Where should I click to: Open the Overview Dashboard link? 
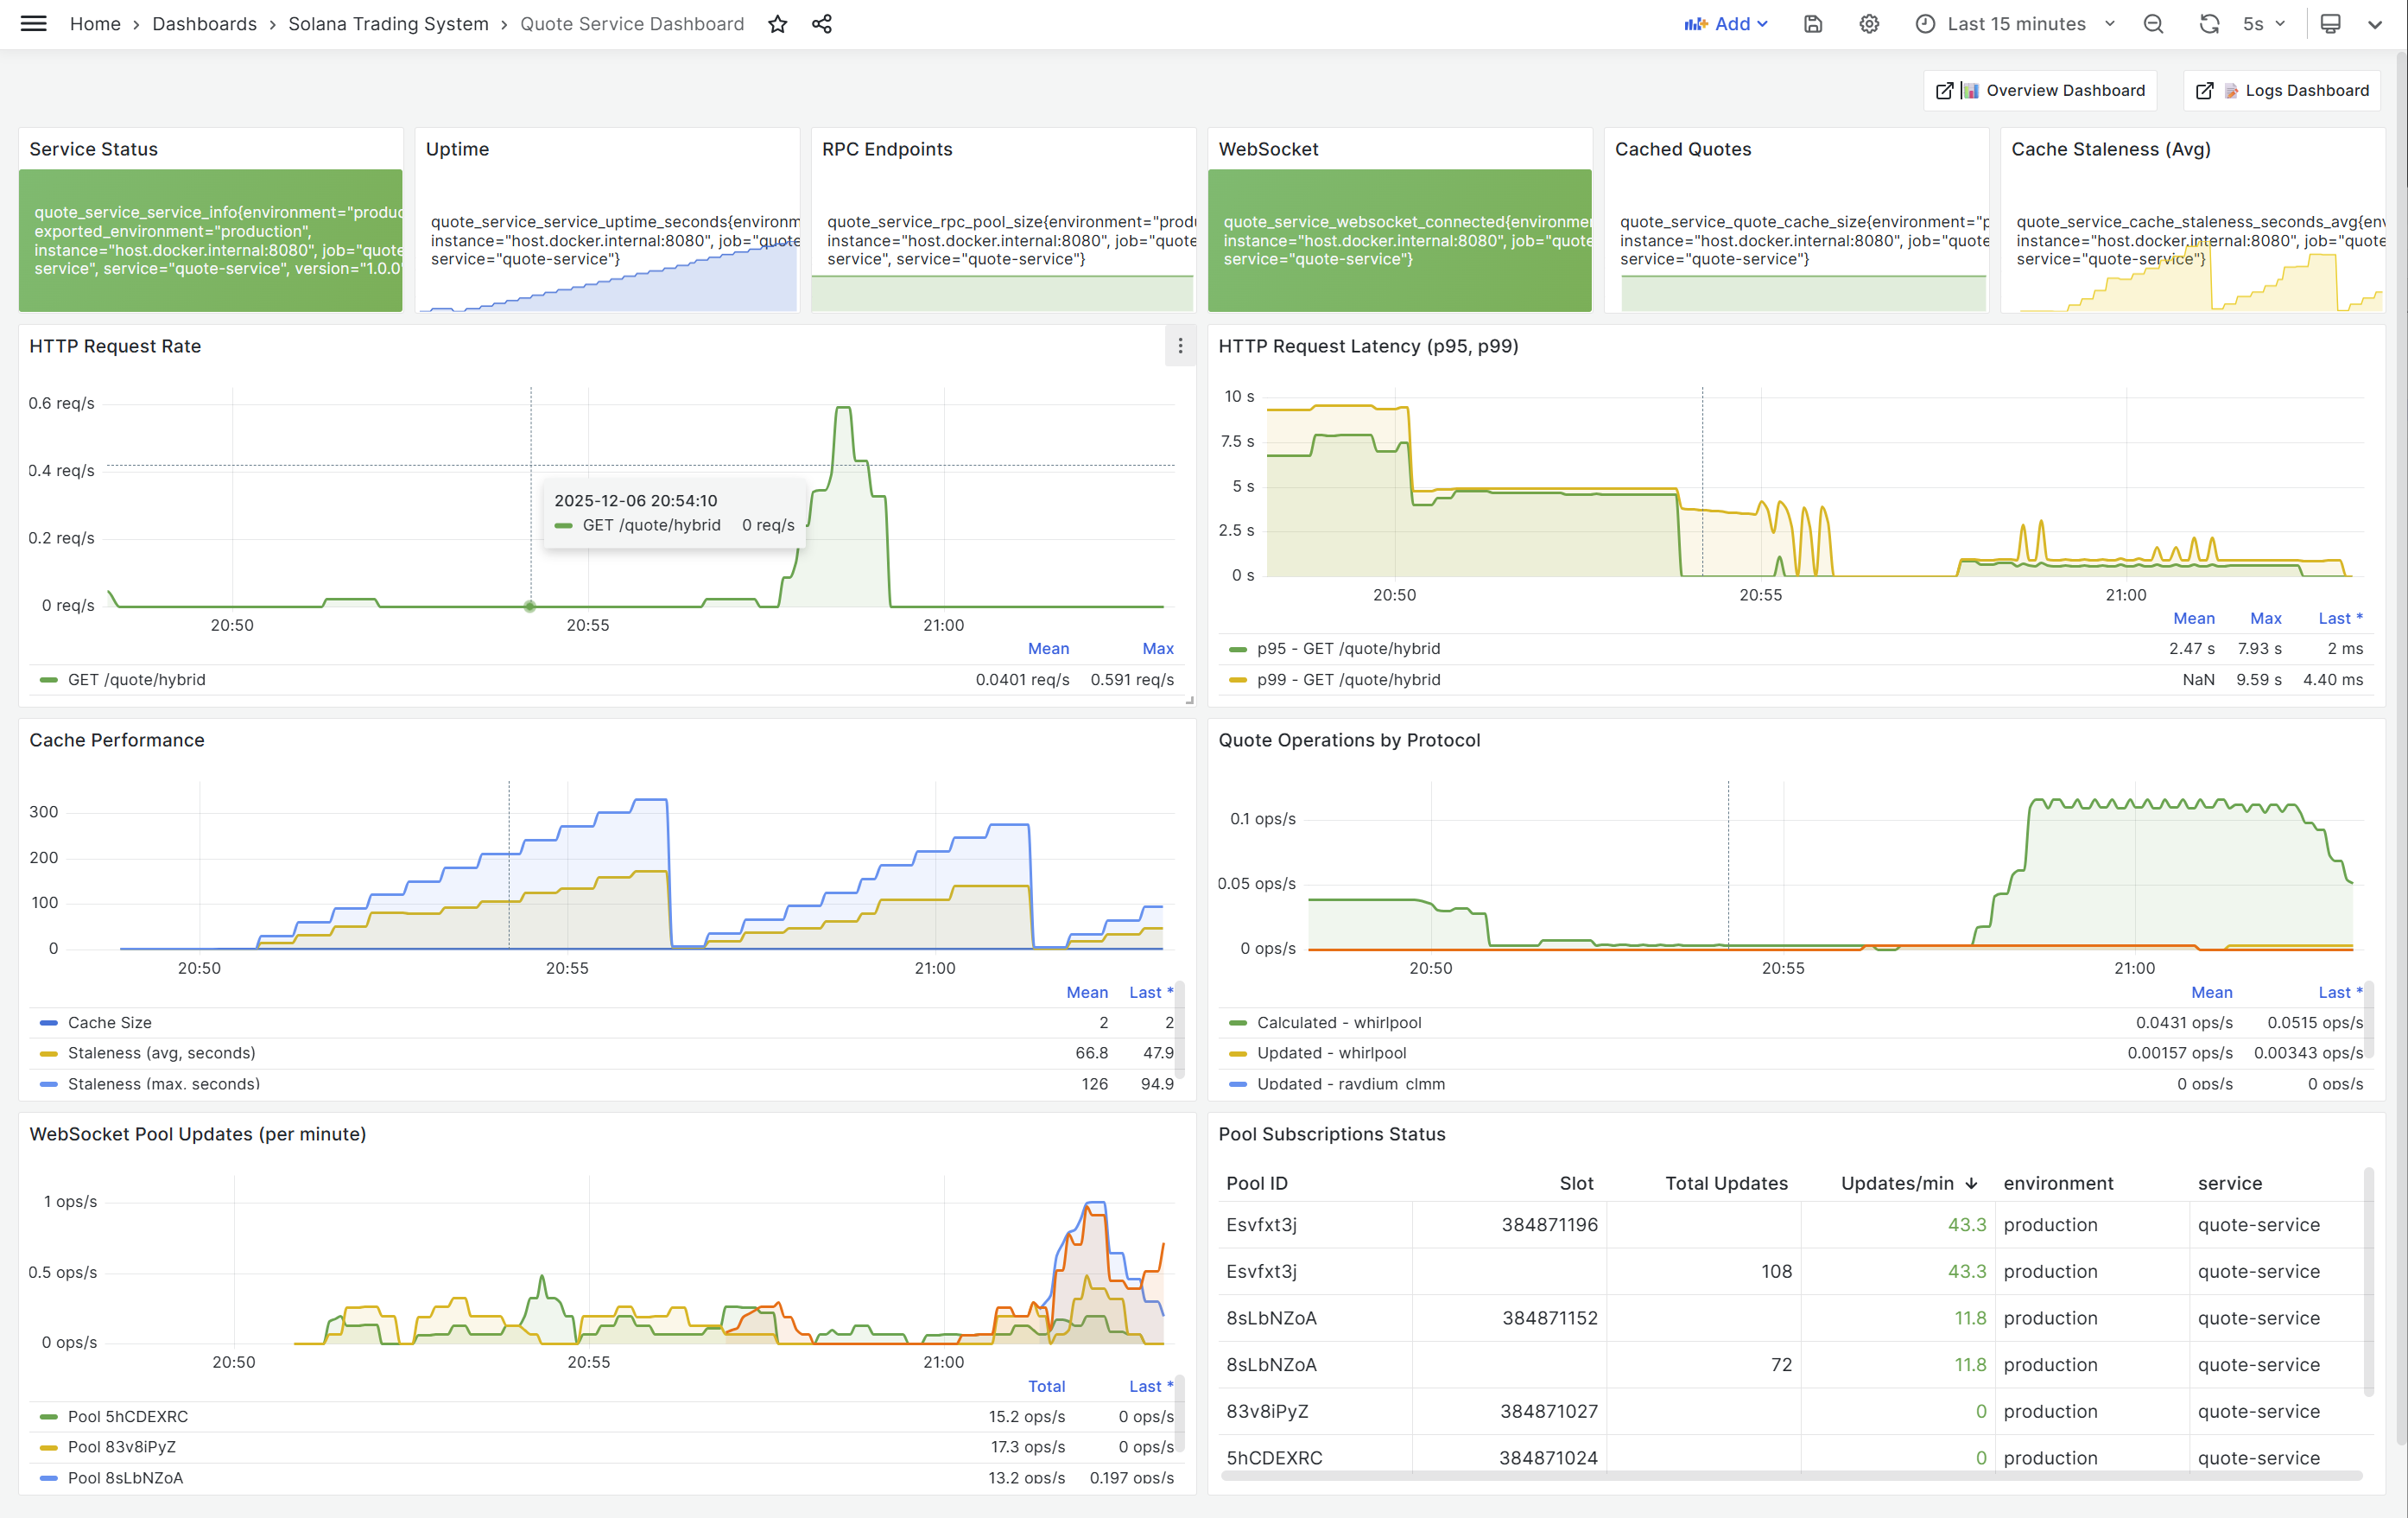click(x=2040, y=90)
